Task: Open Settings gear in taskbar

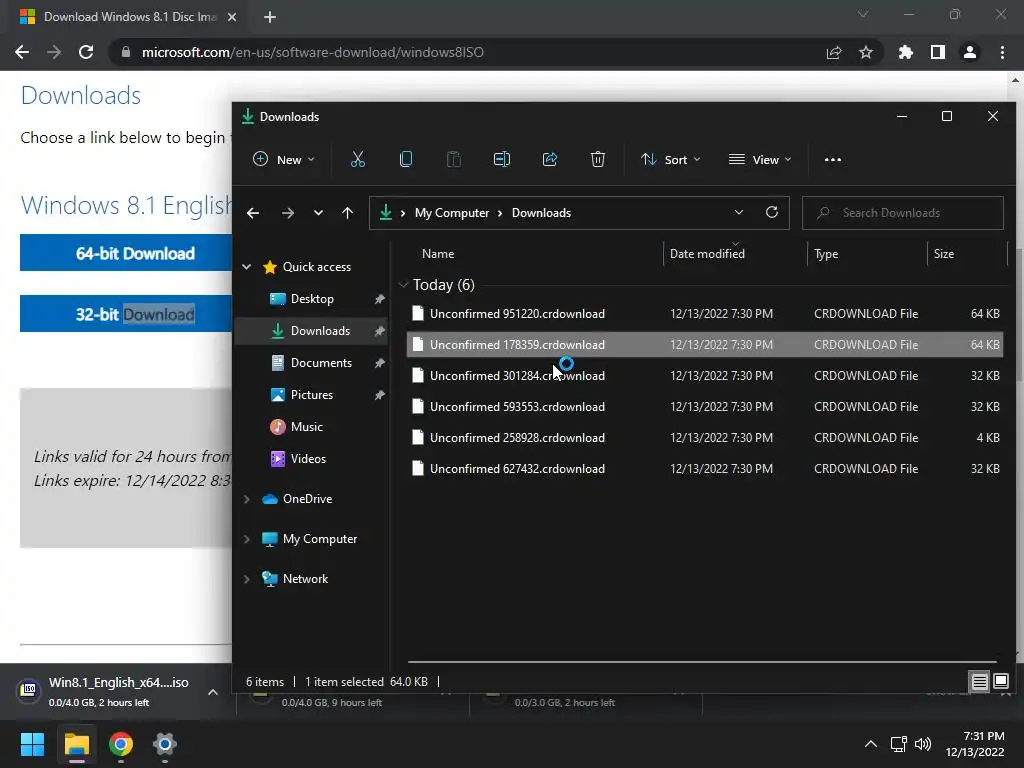Action: pyautogui.click(x=165, y=744)
